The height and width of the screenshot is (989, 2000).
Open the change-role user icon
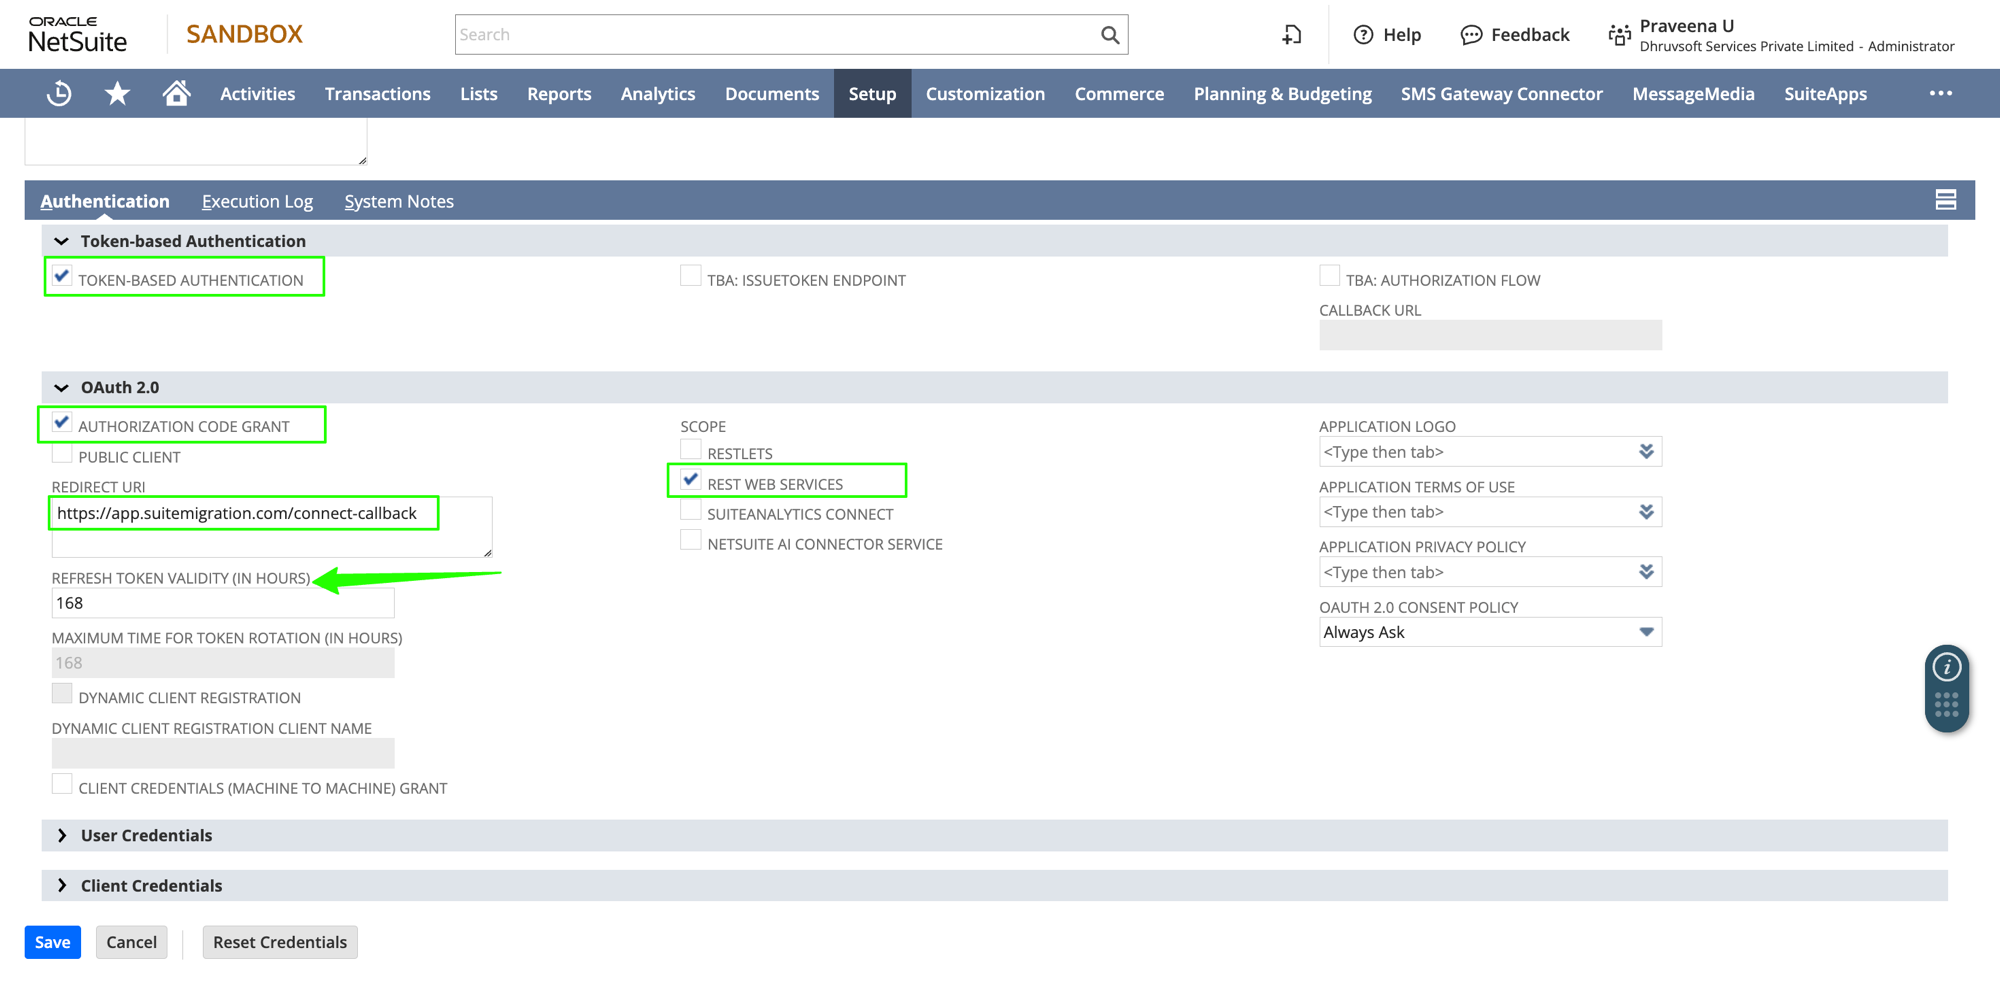[1619, 35]
